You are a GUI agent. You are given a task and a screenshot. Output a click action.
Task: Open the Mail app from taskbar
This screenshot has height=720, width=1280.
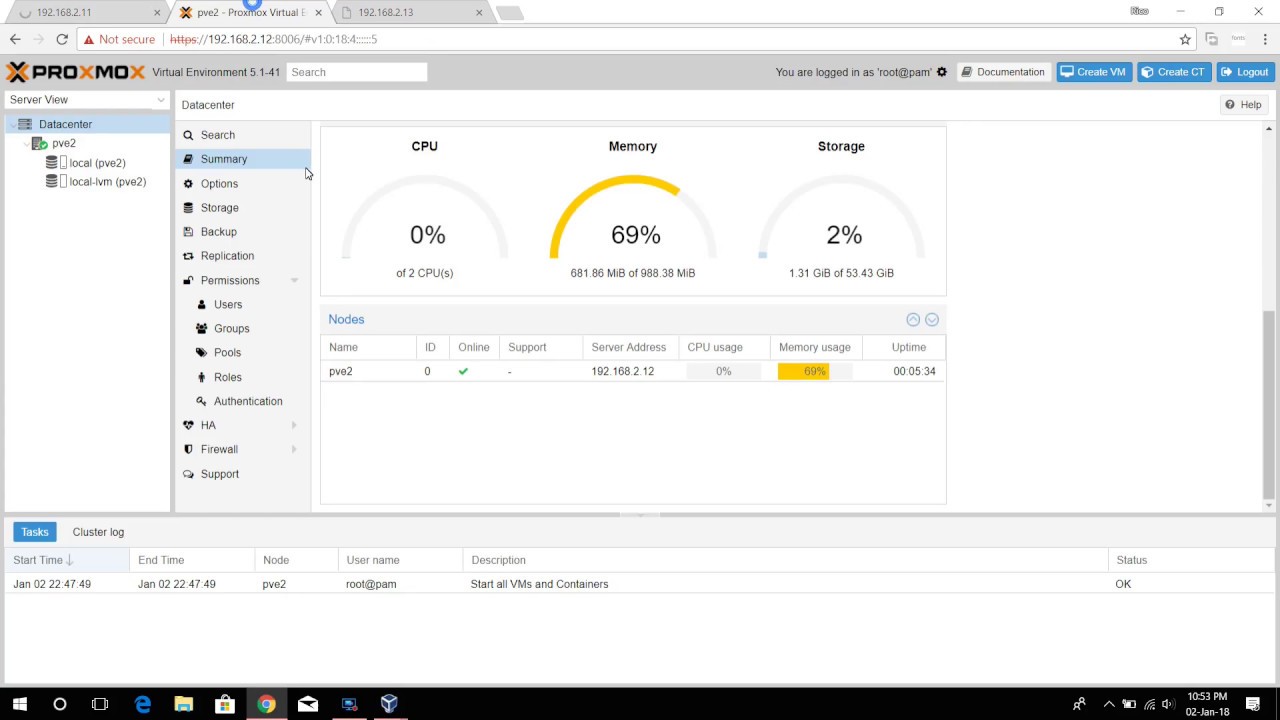click(307, 704)
